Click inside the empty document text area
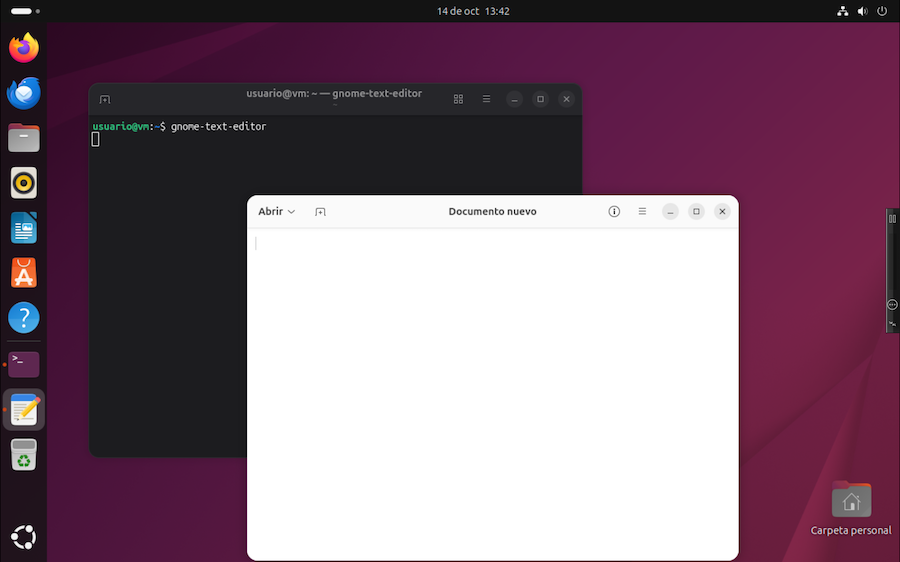Viewport: 900px width, 562px height. [492, 390]
